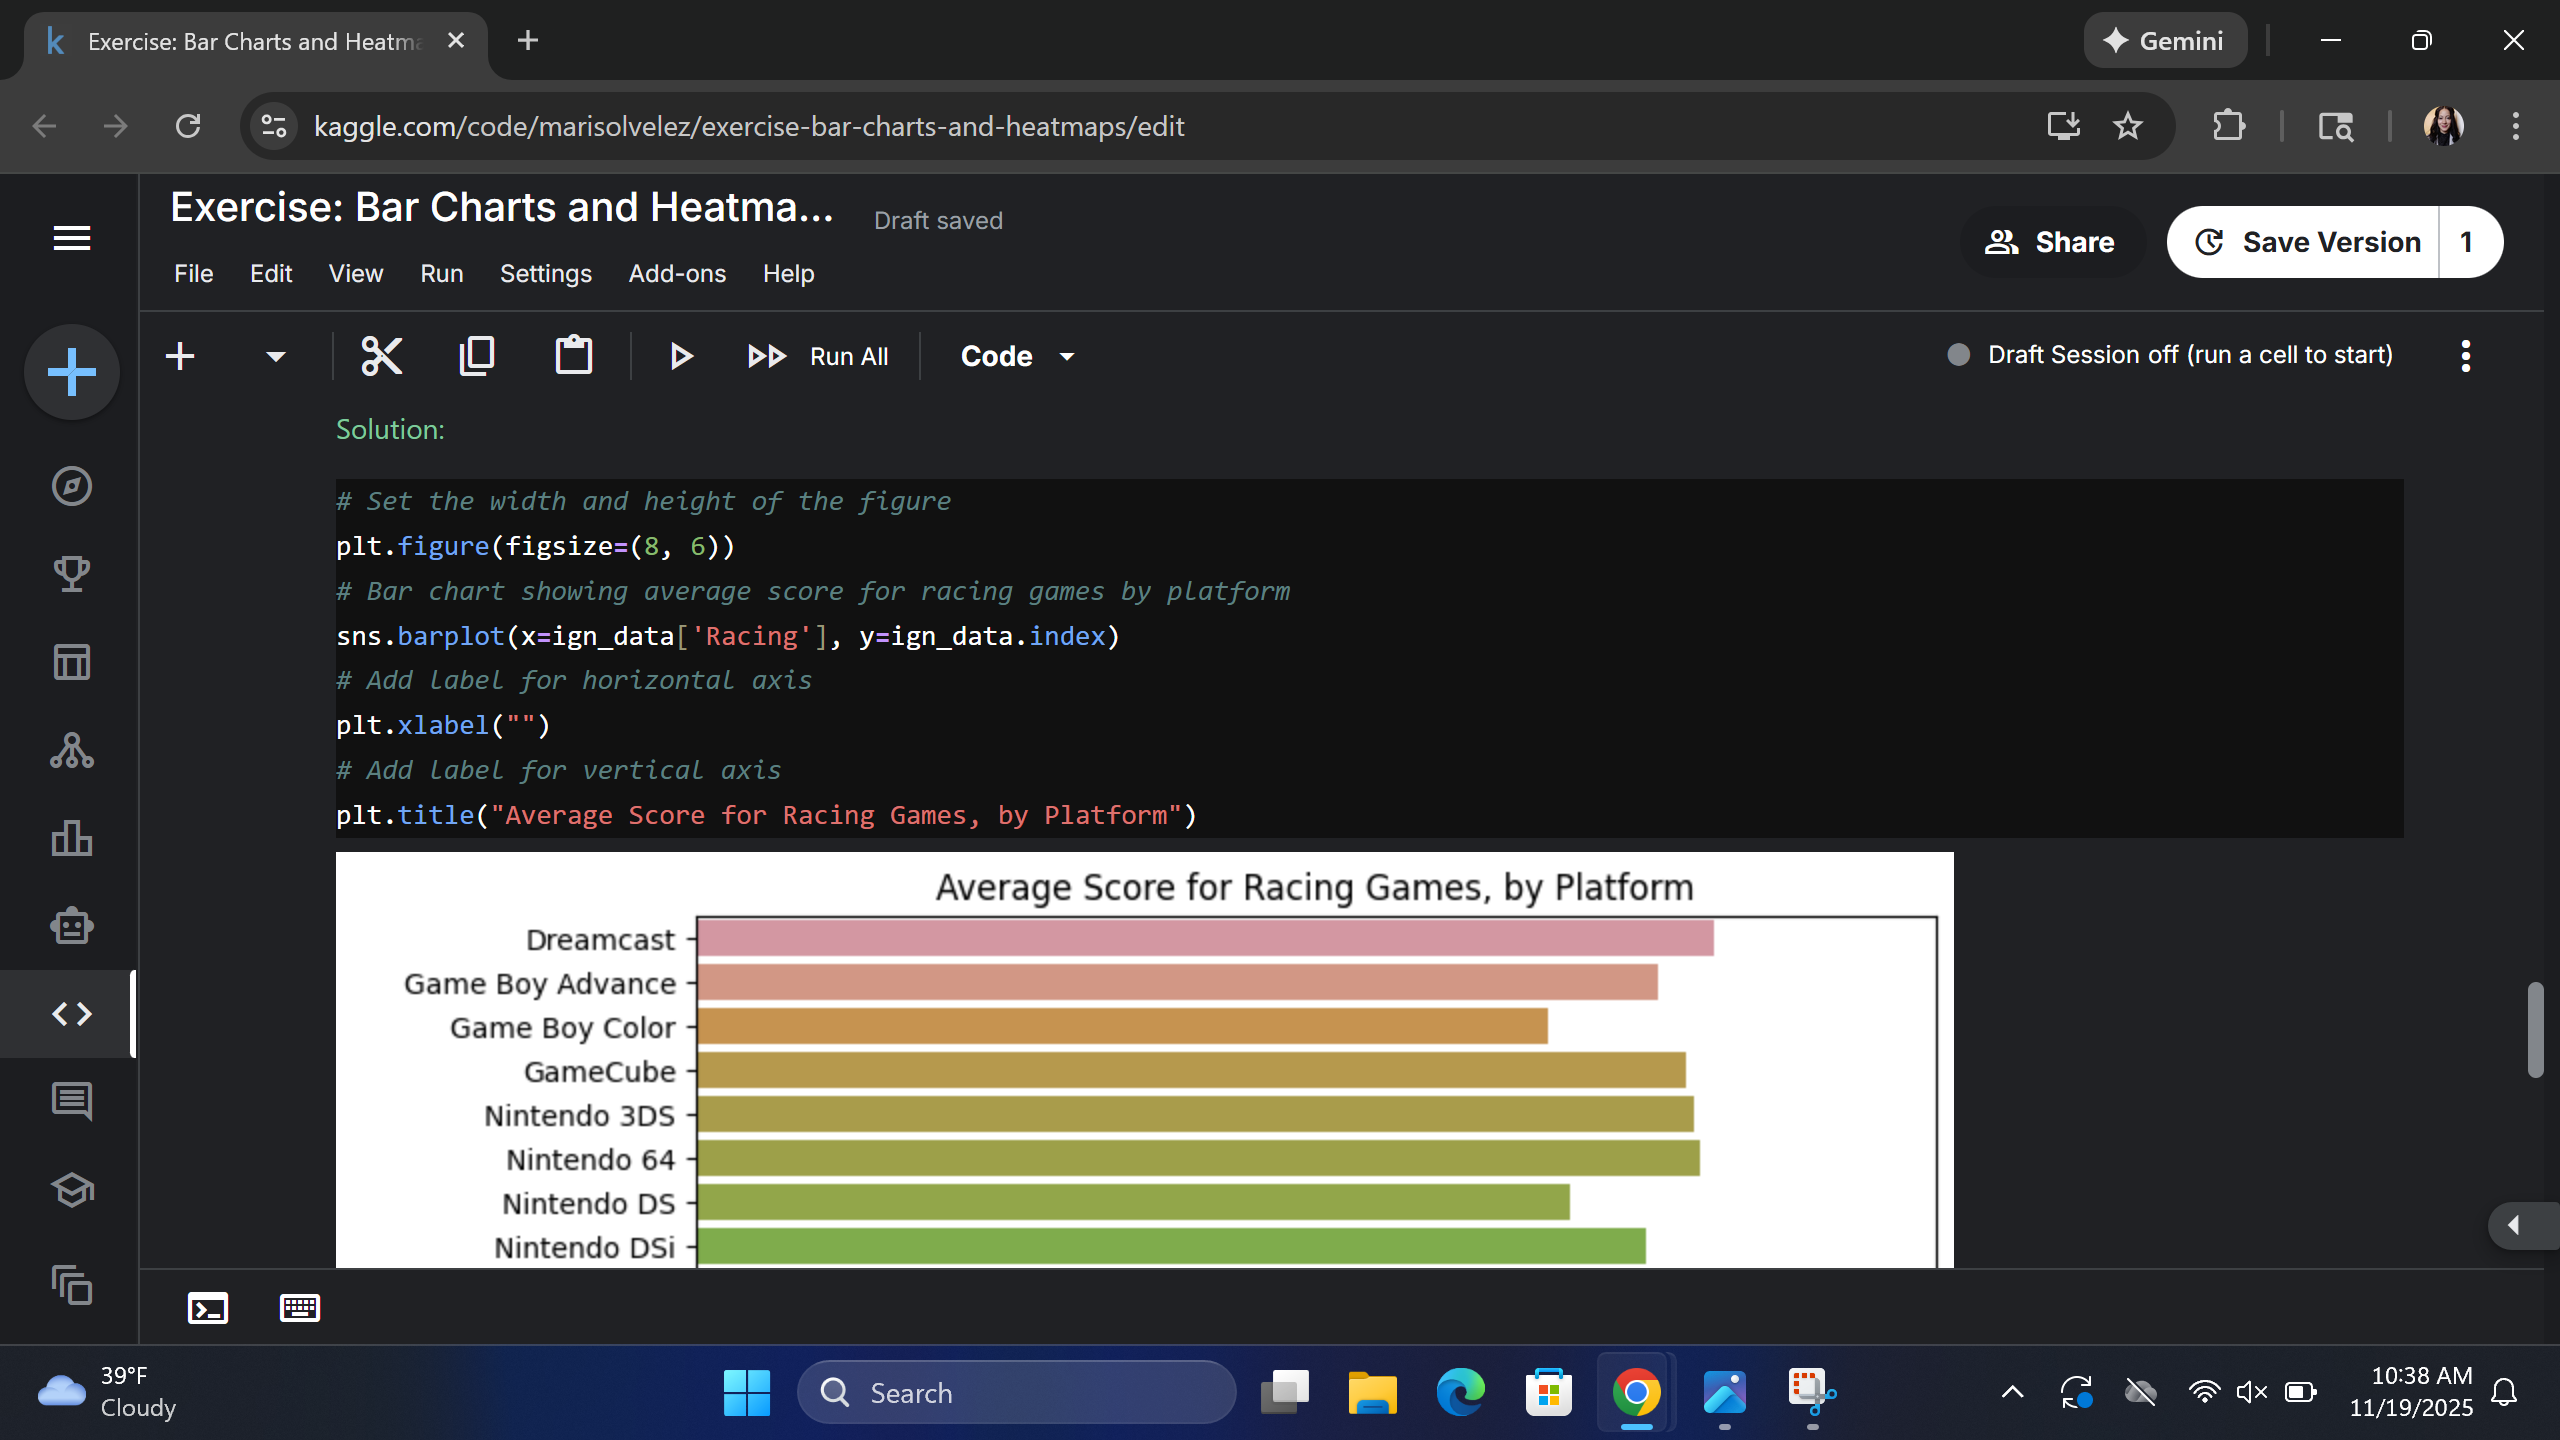Copy the current cell
Screen dimensions: 2560x1440
click(x=477, y=355)
